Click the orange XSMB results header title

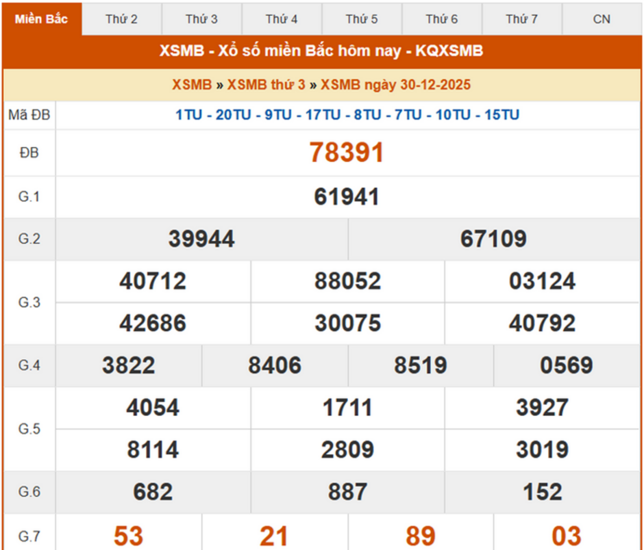pyautogui.click(x=321, y=51)
